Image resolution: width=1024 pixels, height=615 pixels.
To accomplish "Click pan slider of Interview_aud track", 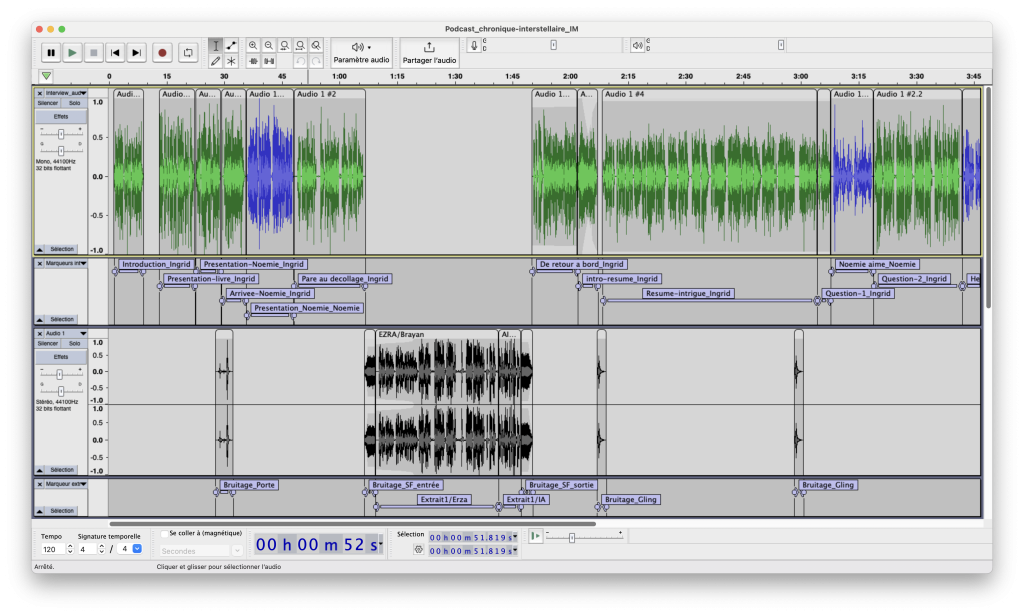I will coord(61,150).
